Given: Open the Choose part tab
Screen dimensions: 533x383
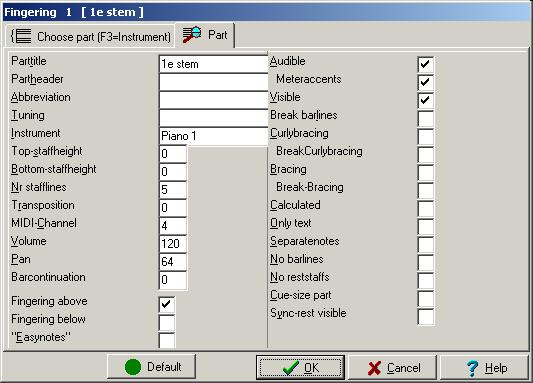Looking at the screenshot, I should [90, 36].
